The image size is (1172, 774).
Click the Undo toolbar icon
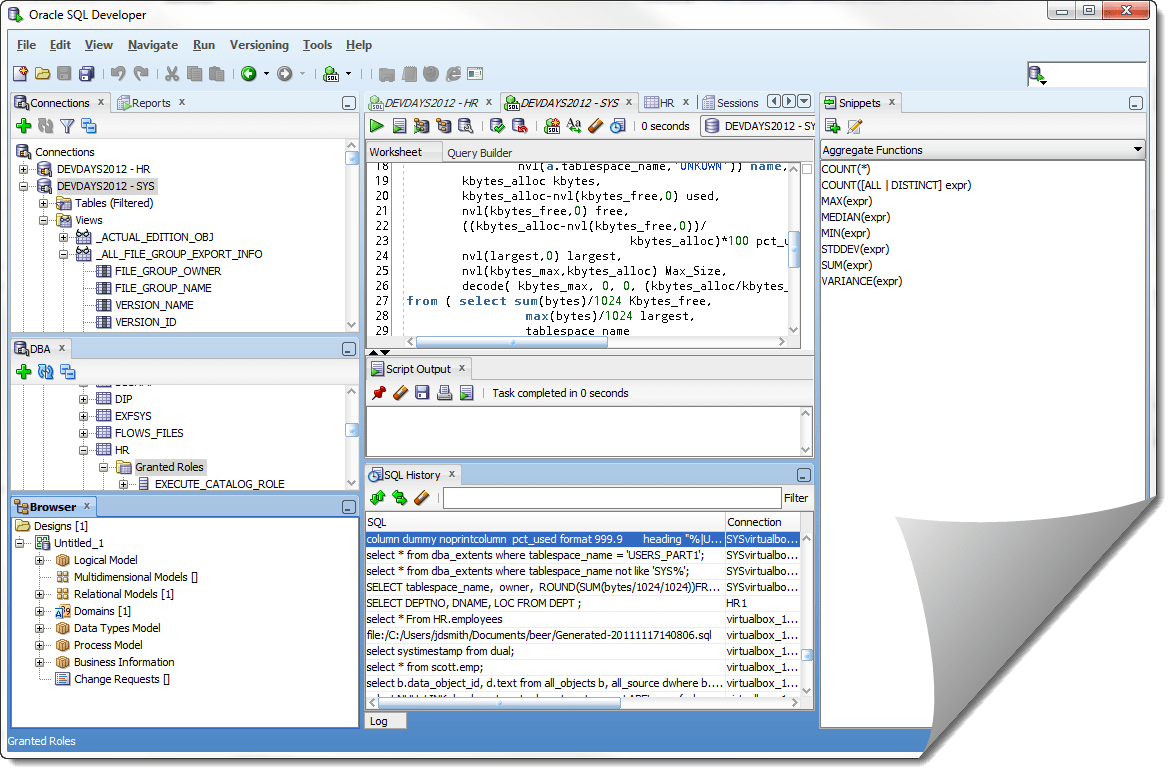[118, 73]
